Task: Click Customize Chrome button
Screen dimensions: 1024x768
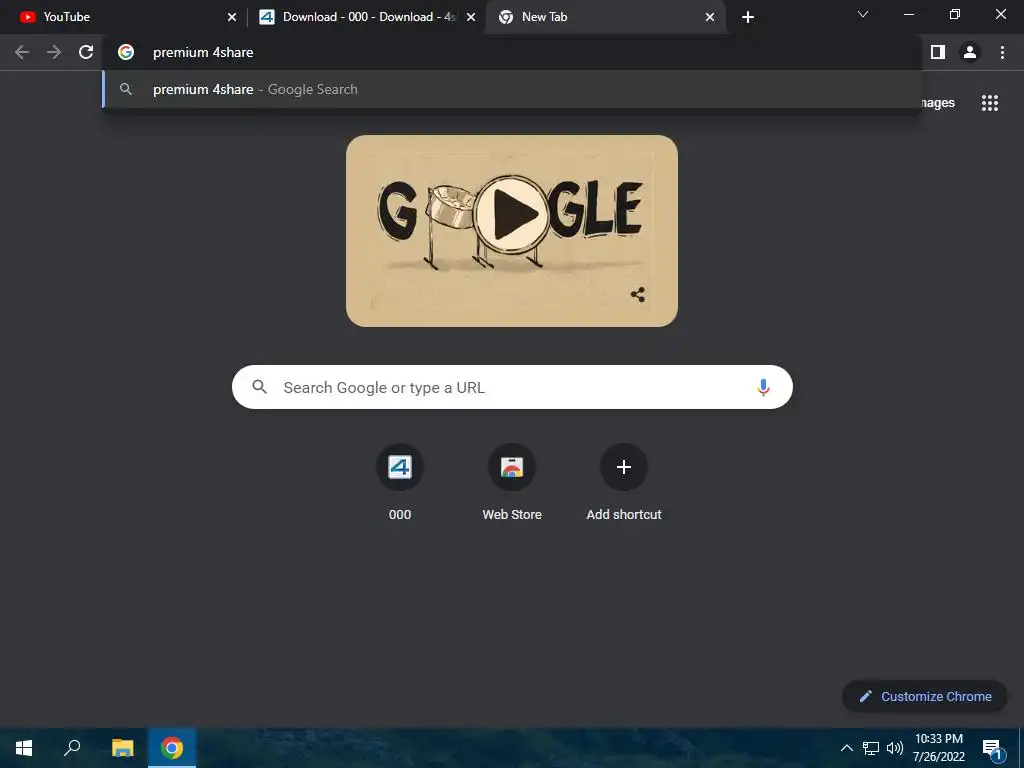Action: pyautogui.click(x=925, y=696)
